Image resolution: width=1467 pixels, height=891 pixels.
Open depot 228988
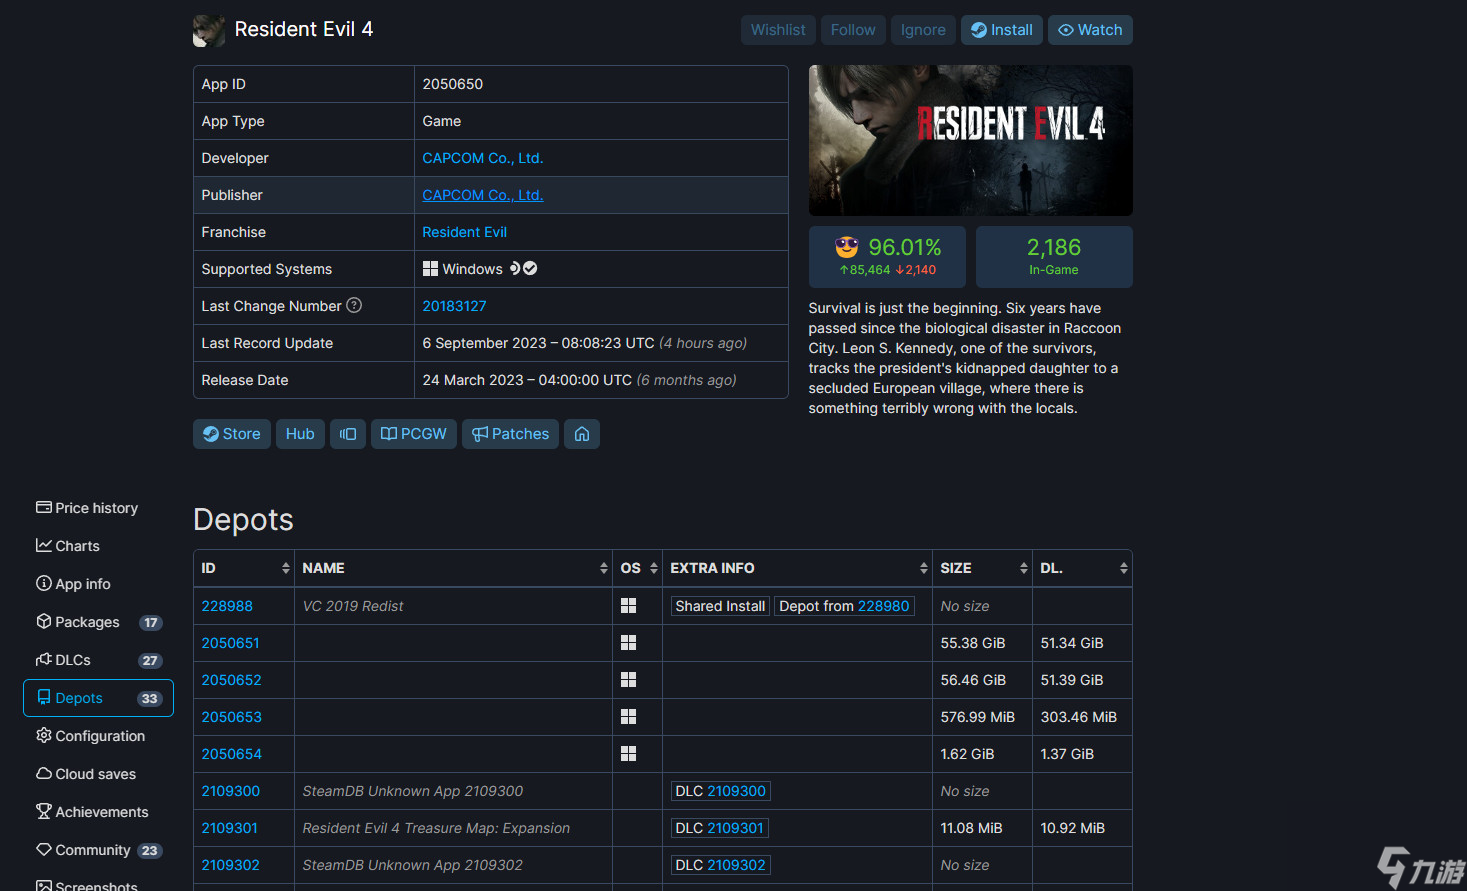[x=227, y=606]
